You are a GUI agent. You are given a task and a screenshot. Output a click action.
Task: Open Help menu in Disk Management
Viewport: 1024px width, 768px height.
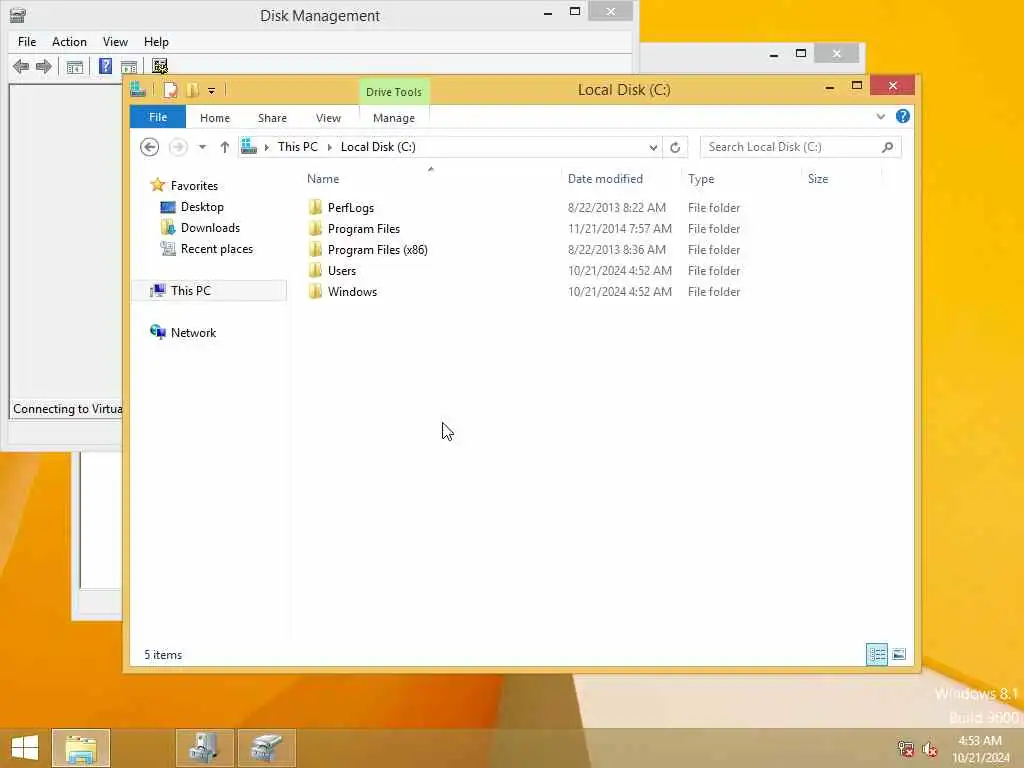pos(156,42)
